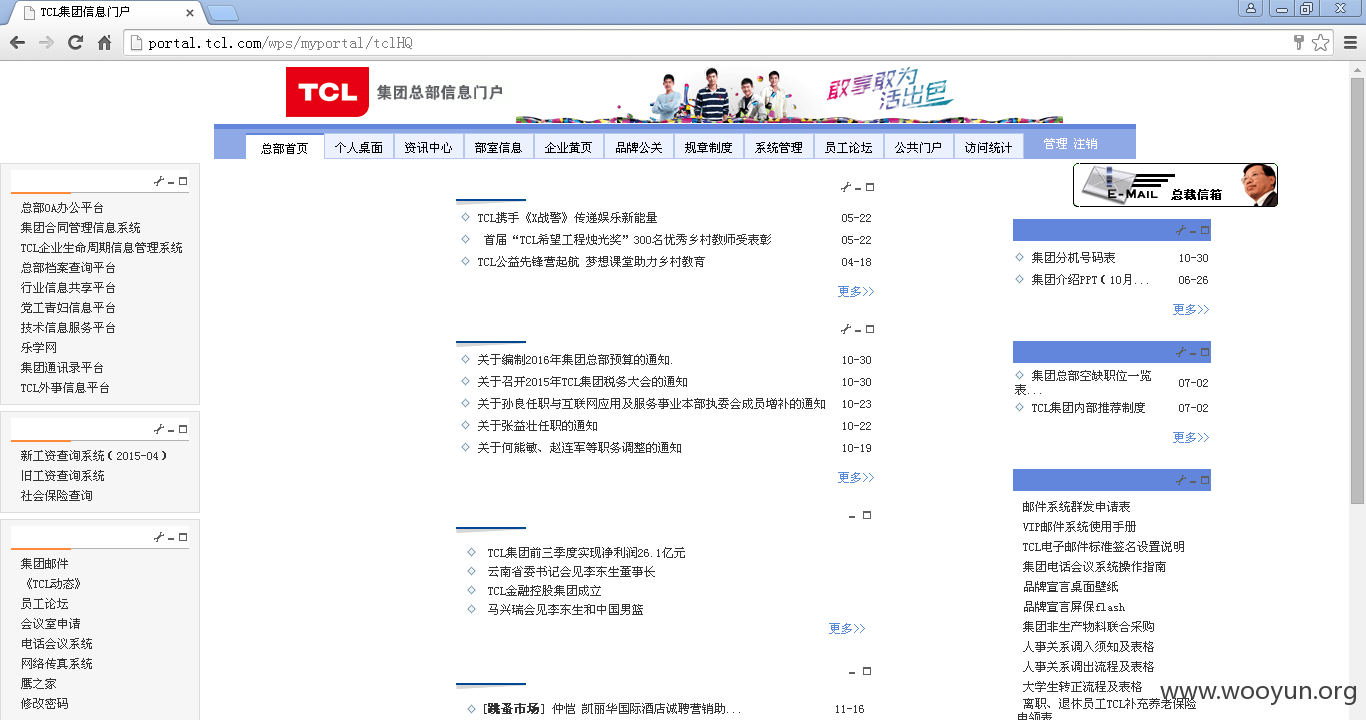
Task: Open the 规章制度 tab
Action: tap(708, 147)
